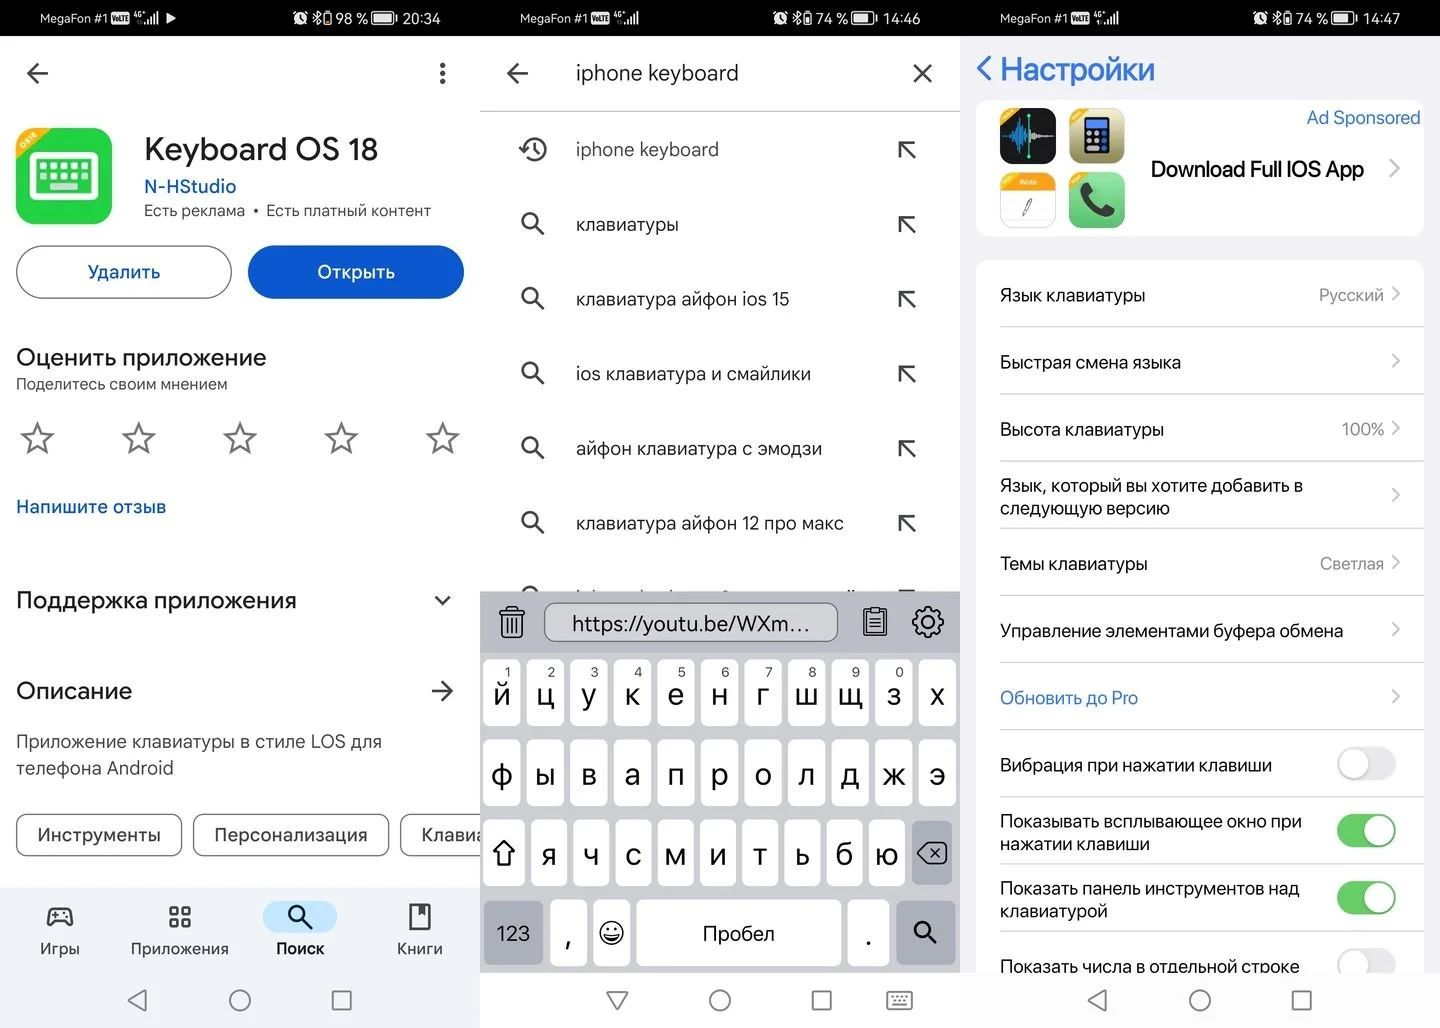Open Темы клавиатуры Светлая setting

1200,563
